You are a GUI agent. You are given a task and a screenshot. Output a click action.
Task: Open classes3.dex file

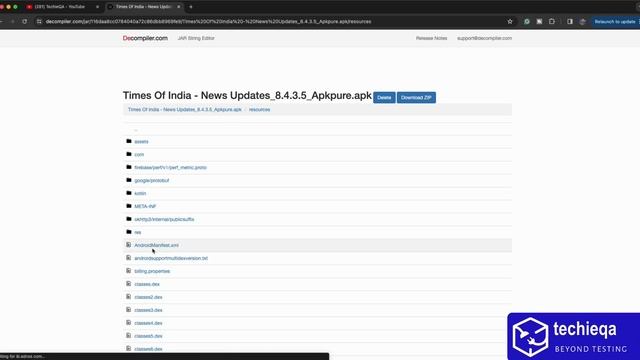click(x=148, y=310)
